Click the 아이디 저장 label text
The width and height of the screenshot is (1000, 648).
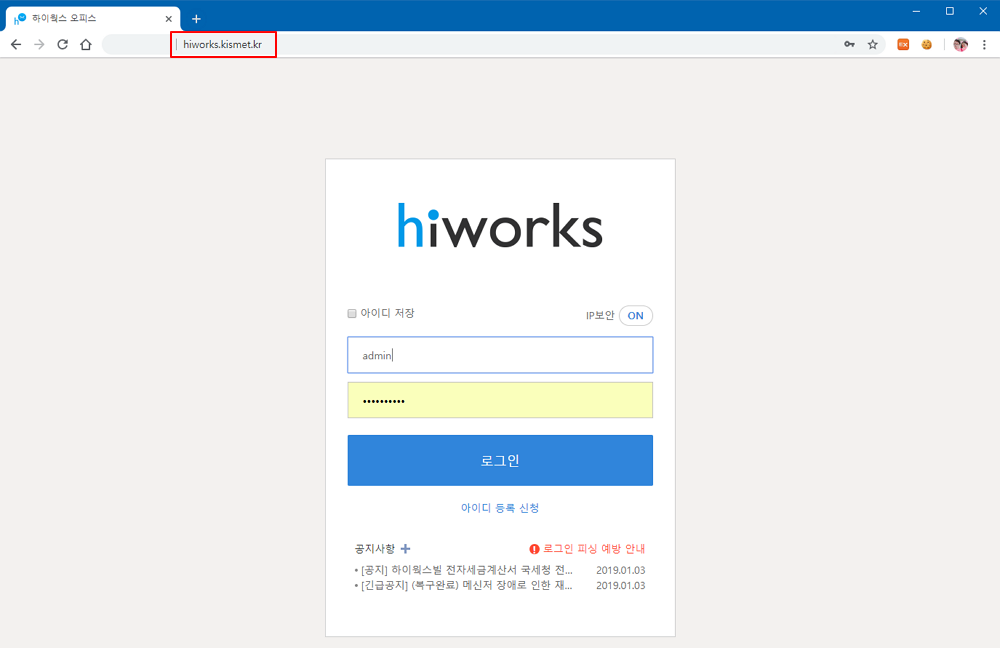click(387, 313)
